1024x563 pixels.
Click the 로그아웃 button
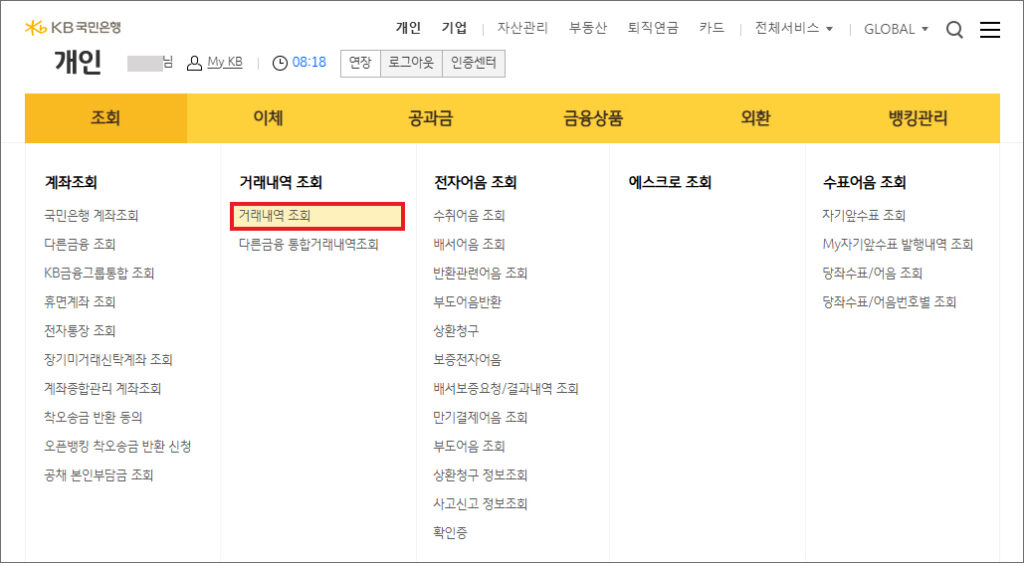click(410, 63)
